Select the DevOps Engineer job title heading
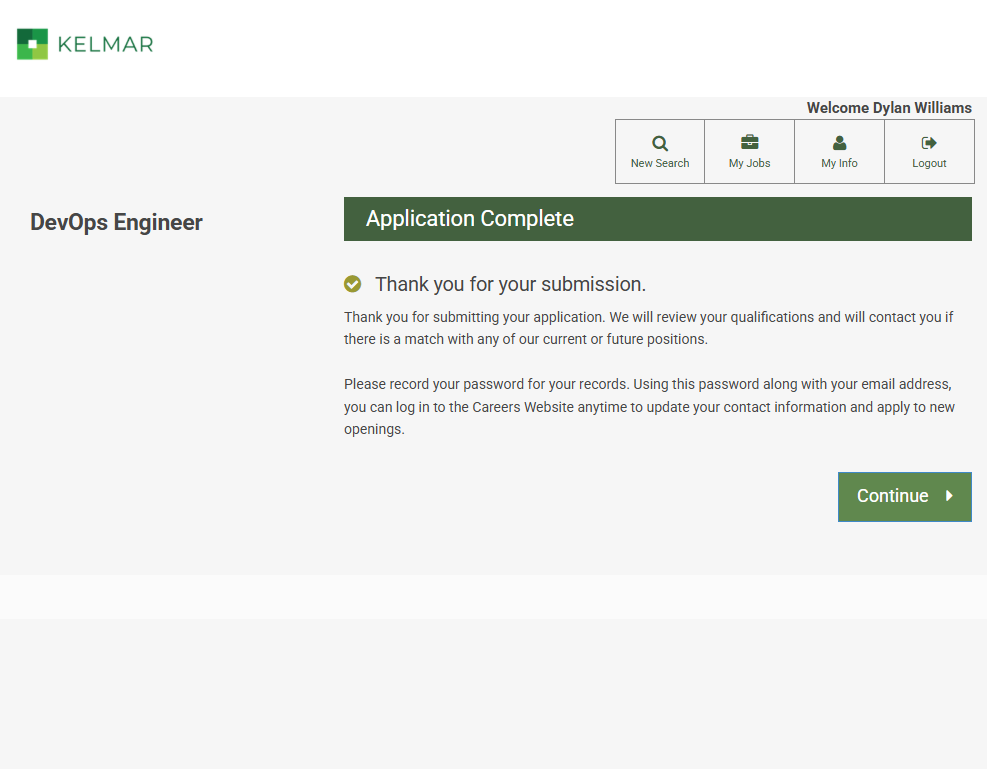Viewport: 987px width, 769px height. [116, 222]
